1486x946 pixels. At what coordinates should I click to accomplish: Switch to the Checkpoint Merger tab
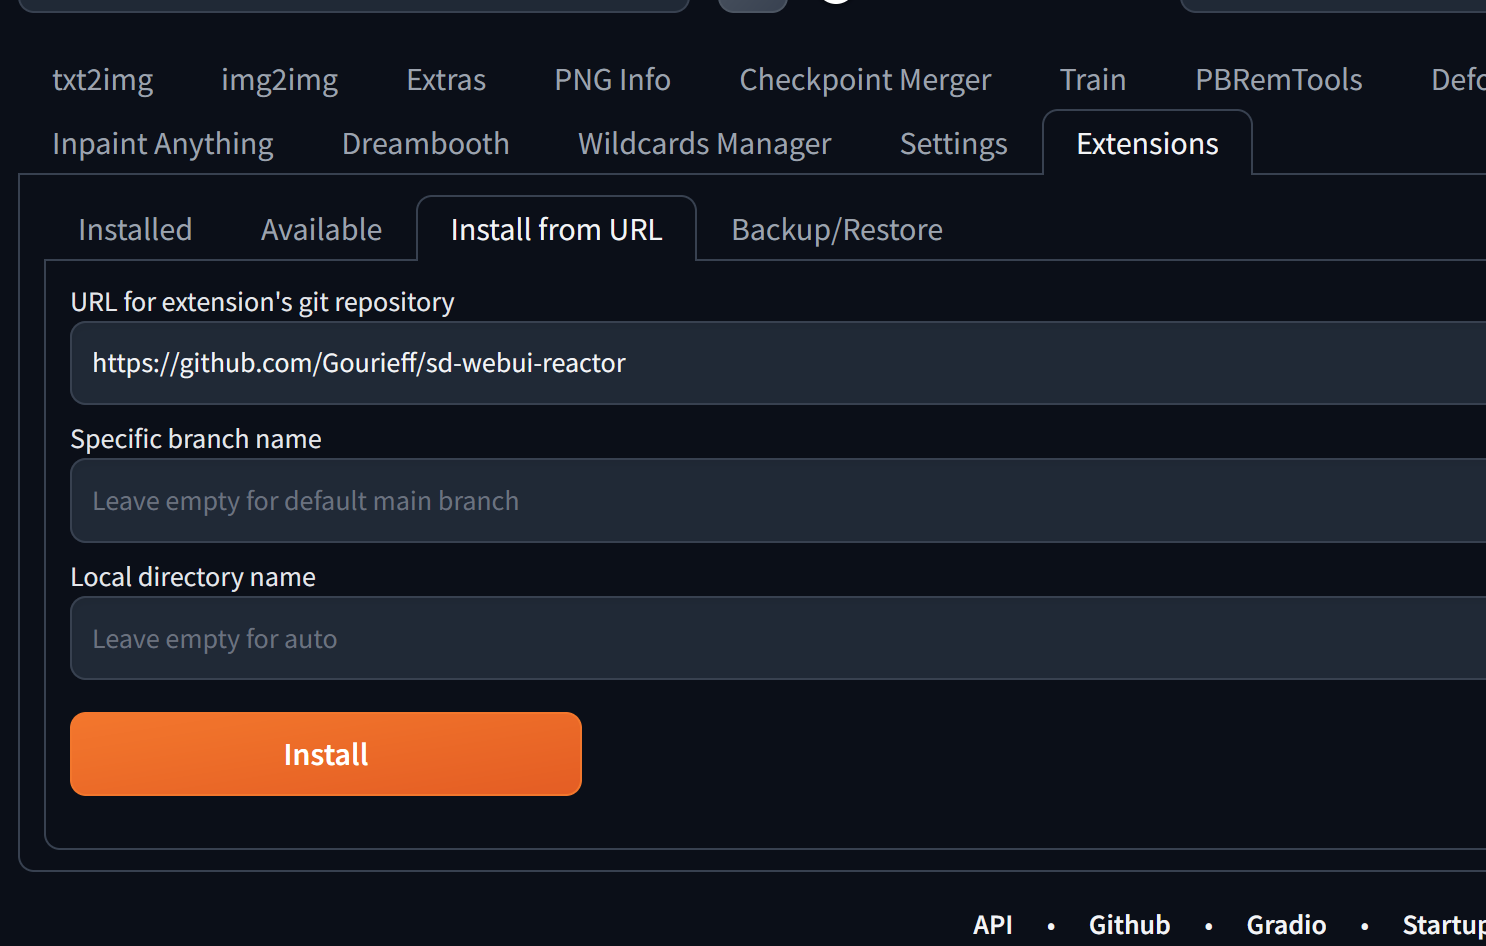(864, 80)
